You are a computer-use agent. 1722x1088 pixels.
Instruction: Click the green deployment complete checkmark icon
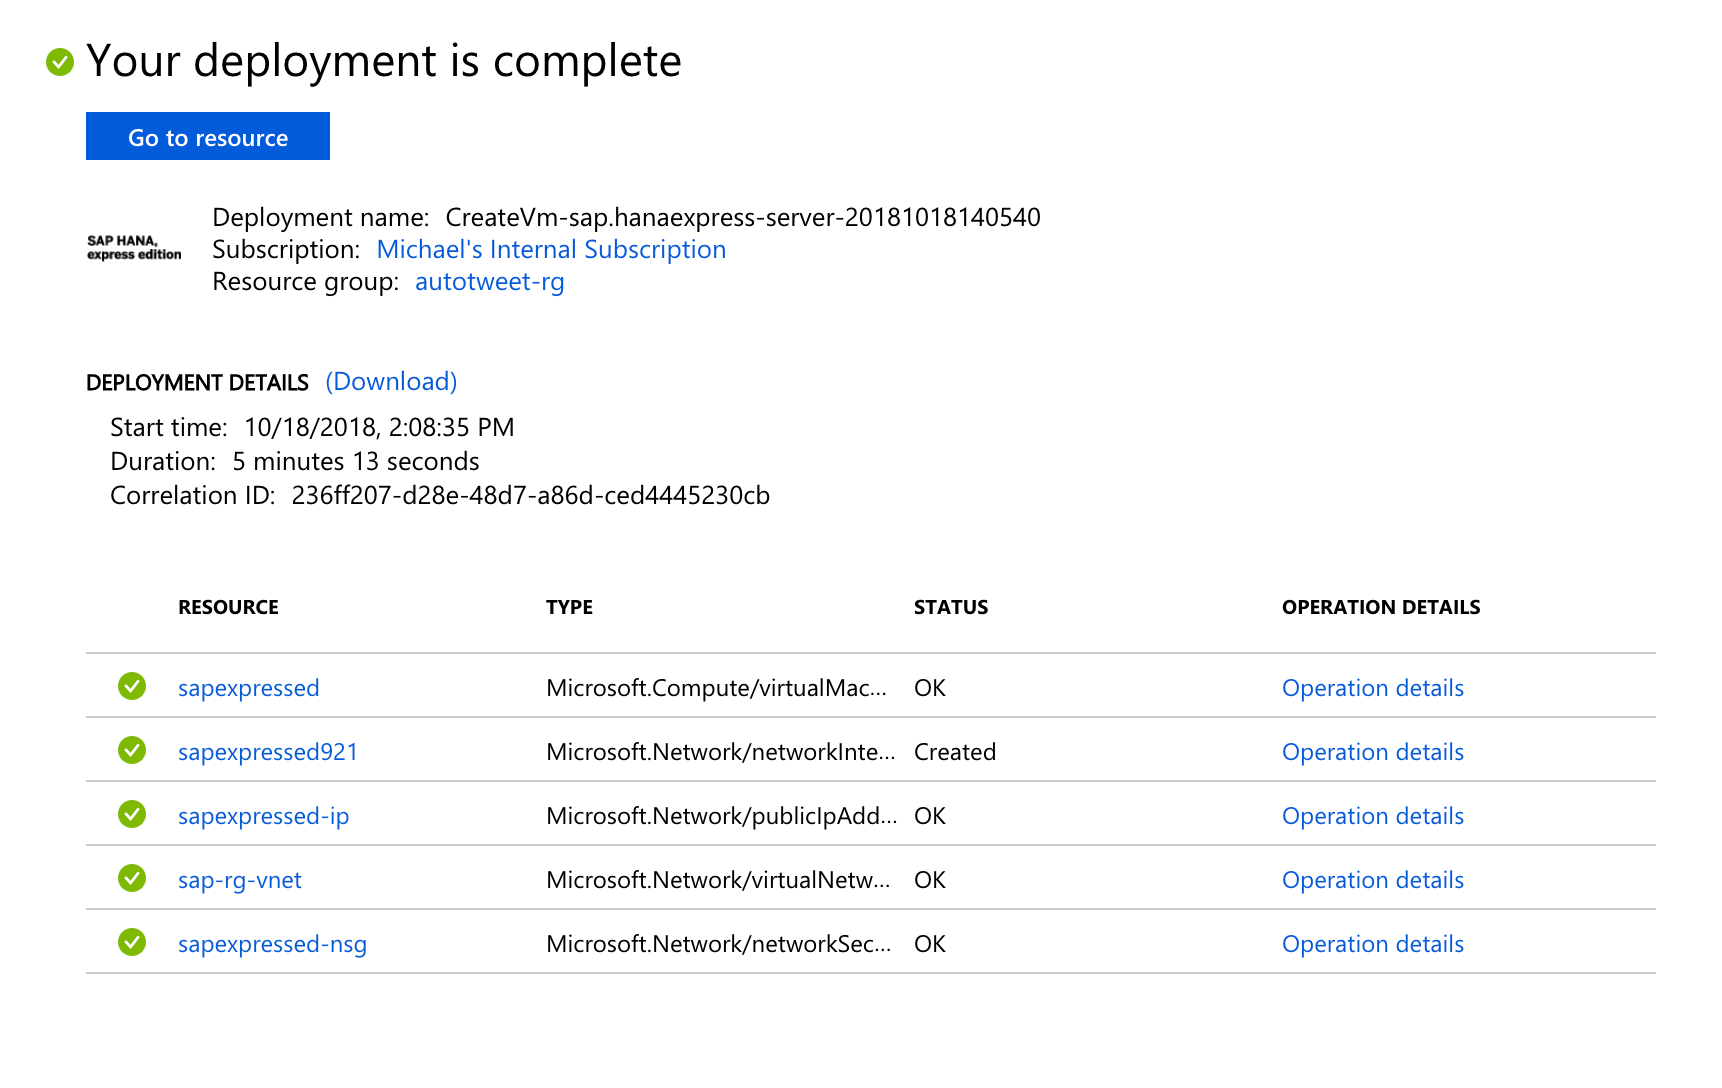pyautogui.click(x=60, y=62)
